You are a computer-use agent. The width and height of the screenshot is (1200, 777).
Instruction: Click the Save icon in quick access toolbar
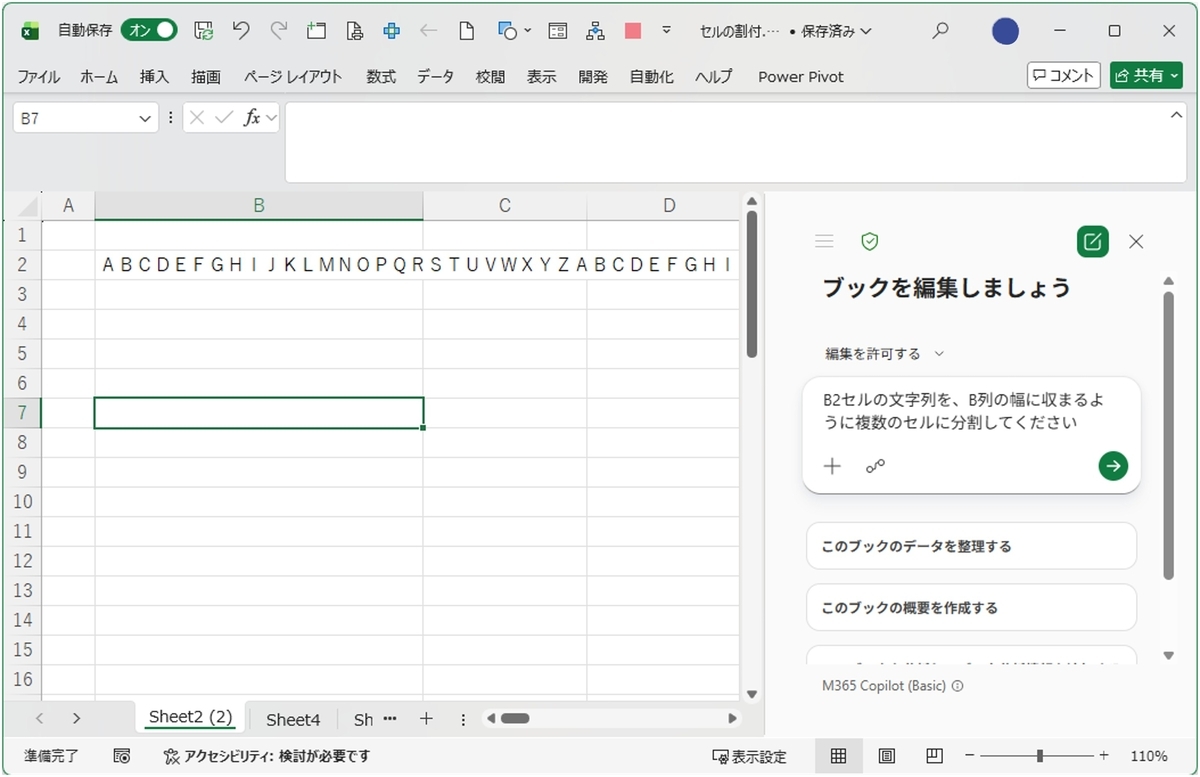coord(203,31)
